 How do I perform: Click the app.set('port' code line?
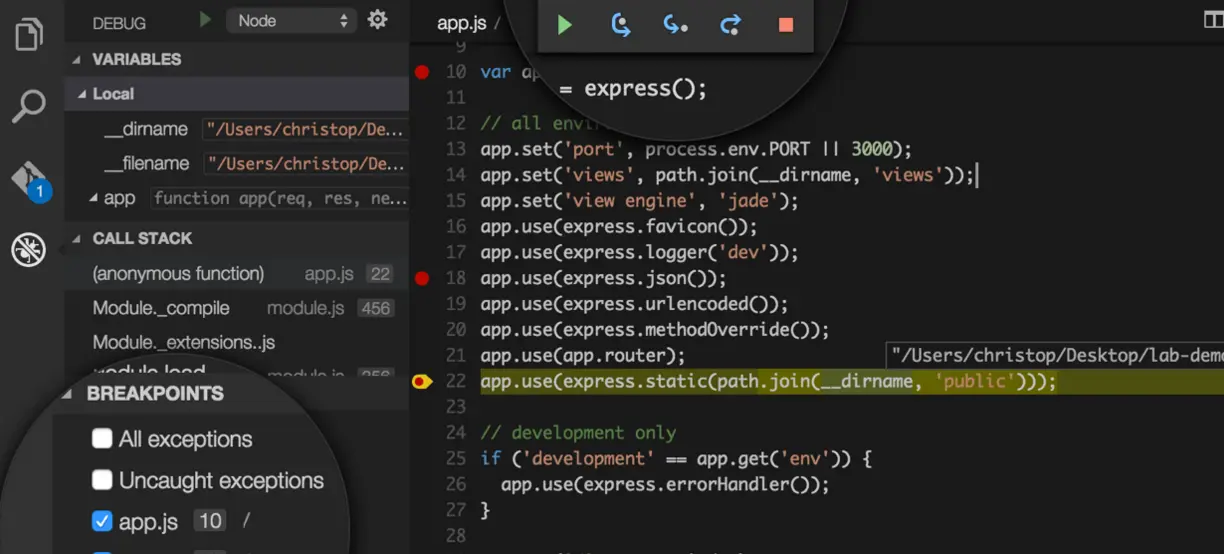(696, 149)
